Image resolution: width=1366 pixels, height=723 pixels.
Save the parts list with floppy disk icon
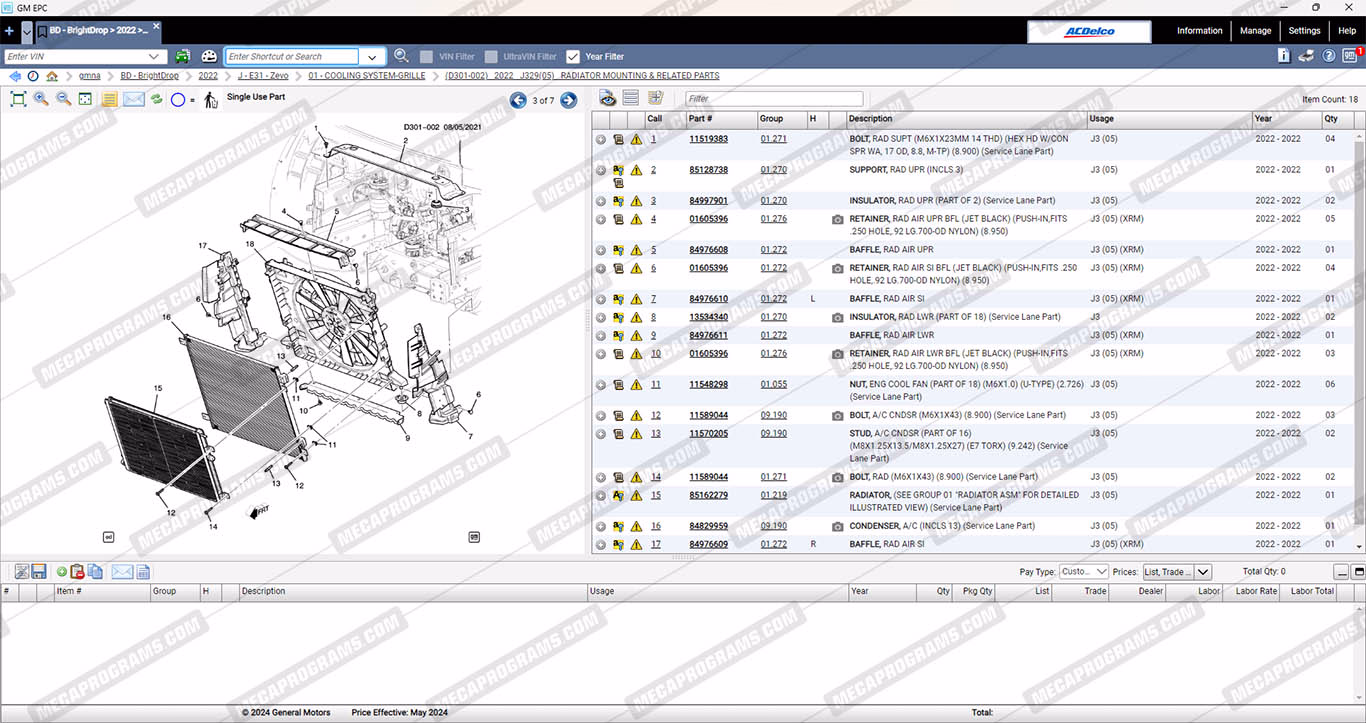click(39, 571)
